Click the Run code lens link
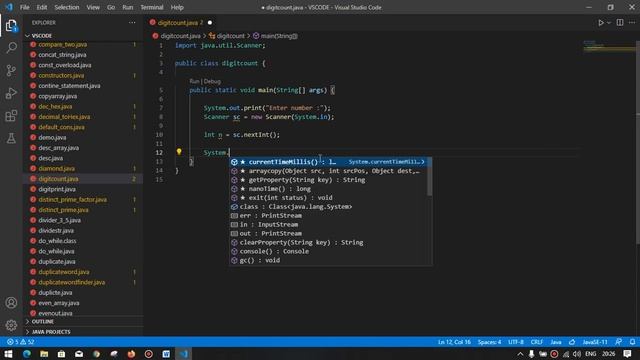The image size is (640, 360). [x=194, y=81]
